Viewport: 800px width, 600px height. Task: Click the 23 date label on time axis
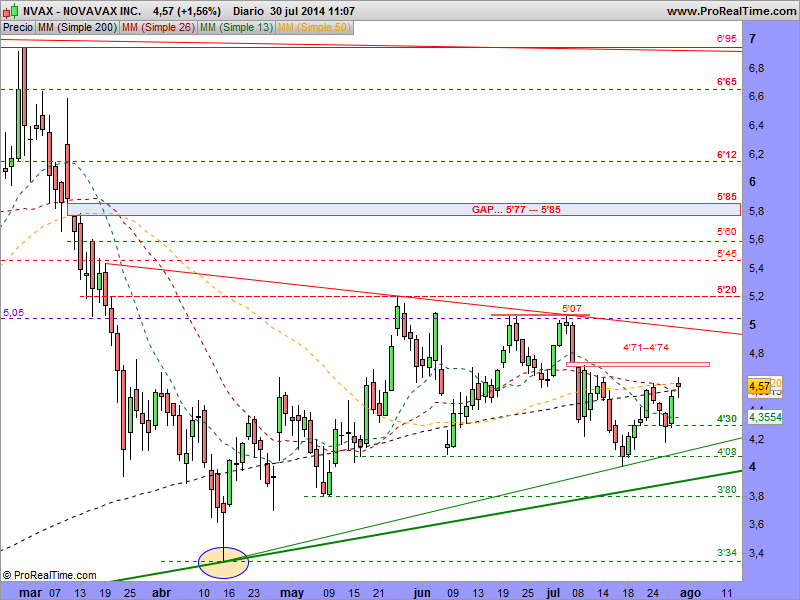tap(254, 593)
